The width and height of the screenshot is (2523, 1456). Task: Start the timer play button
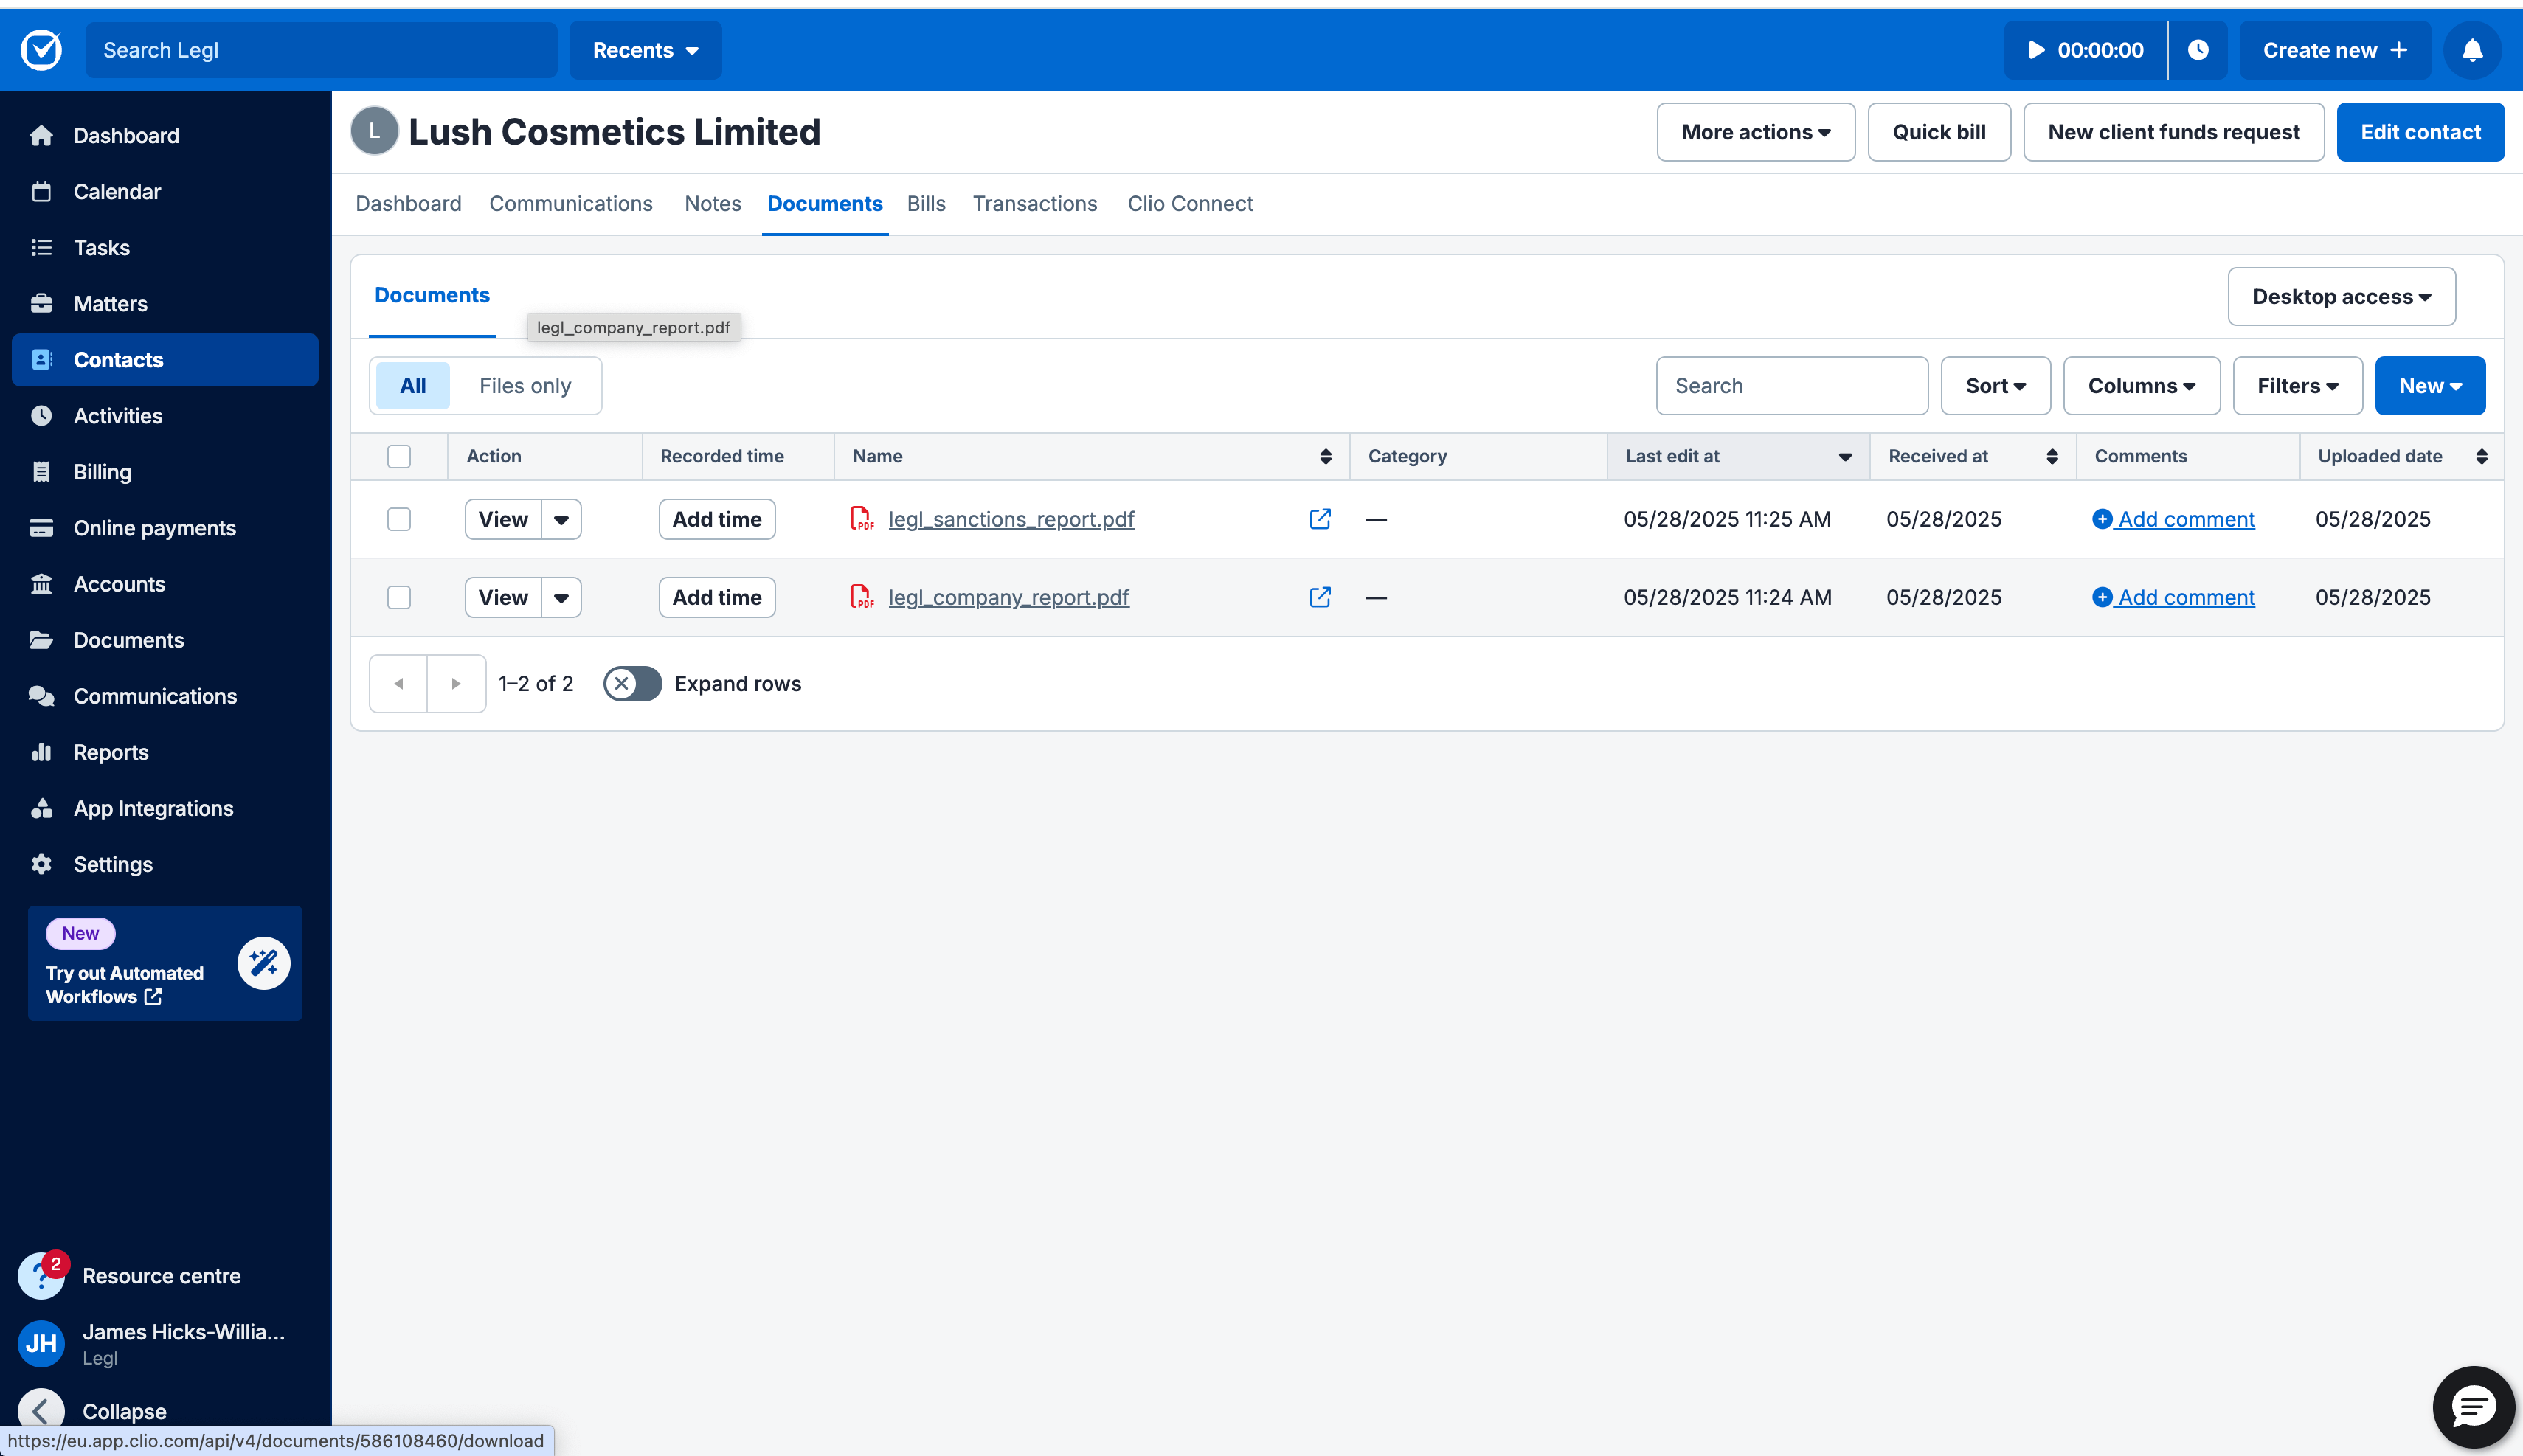[2036, 50]
